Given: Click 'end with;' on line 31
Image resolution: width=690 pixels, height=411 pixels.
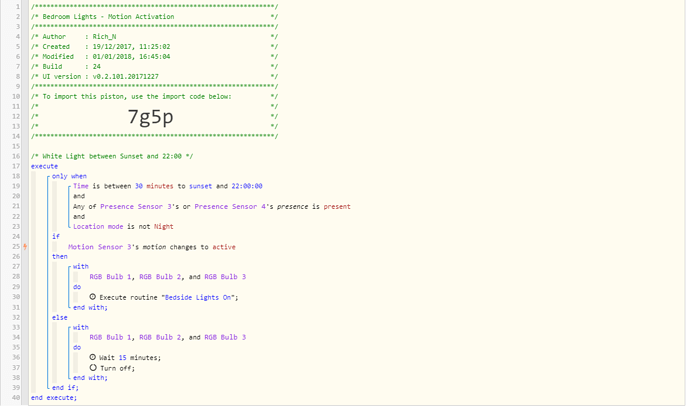Looking at the screenshot, I should point(90,308).
